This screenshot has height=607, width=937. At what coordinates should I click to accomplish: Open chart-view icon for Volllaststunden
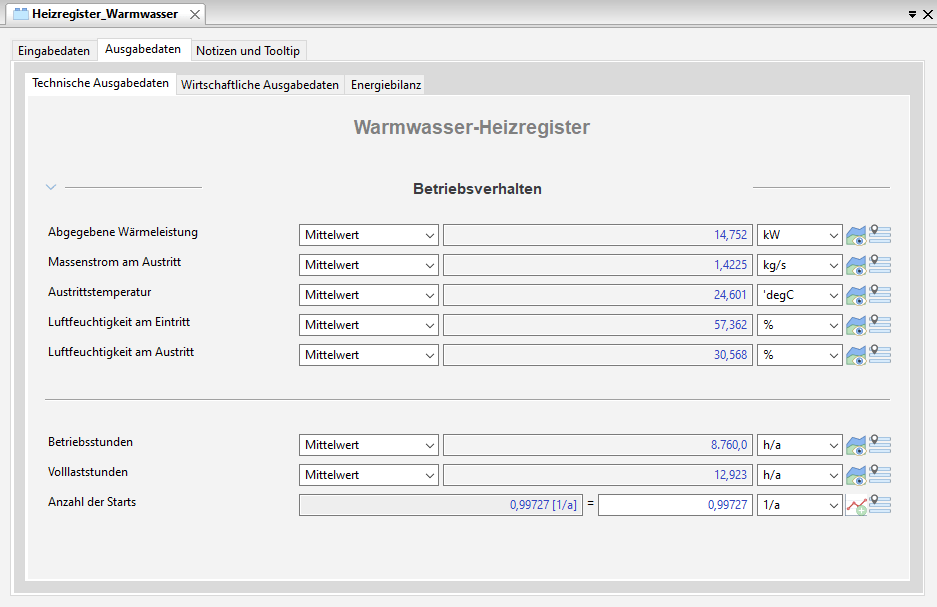tap(856, 475)
